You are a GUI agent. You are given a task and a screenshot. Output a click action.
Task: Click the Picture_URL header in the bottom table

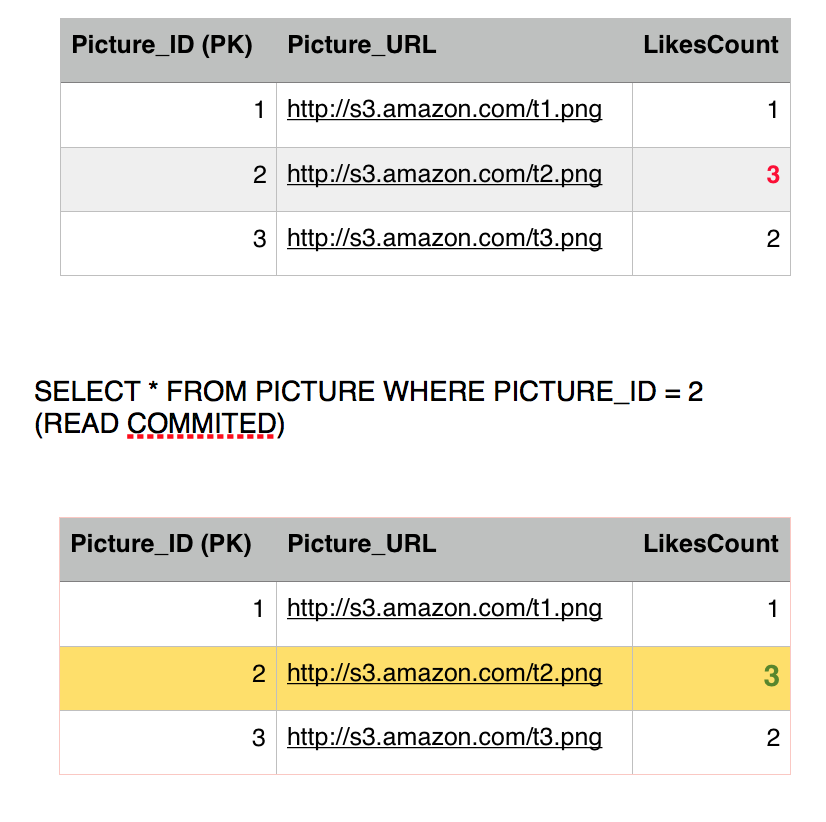point(361,544)
